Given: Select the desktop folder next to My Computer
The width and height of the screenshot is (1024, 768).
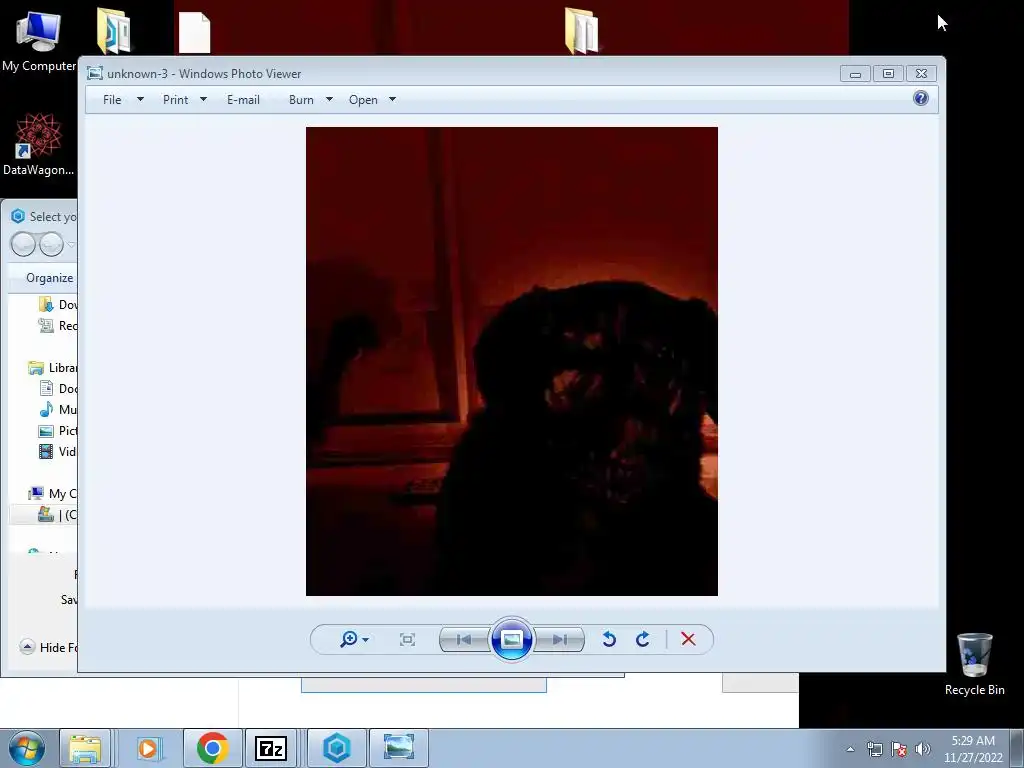Looking at the screenshot, I should coord(114,31).
